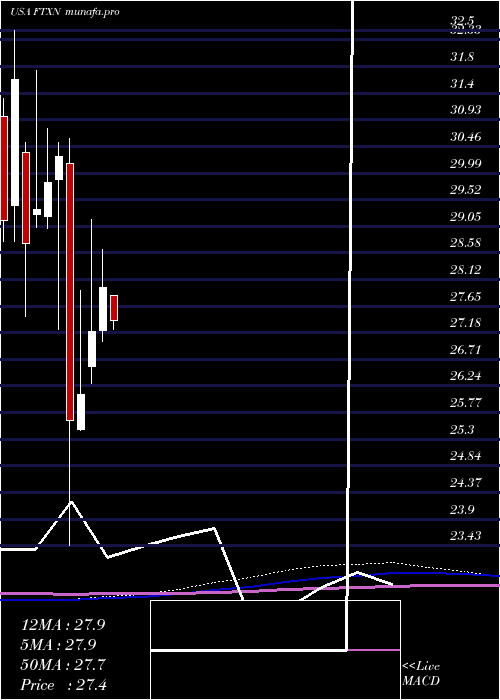This screenshot has width=500, height=700.
Task: Click the last small red candlestick
Action: point(114,308)
